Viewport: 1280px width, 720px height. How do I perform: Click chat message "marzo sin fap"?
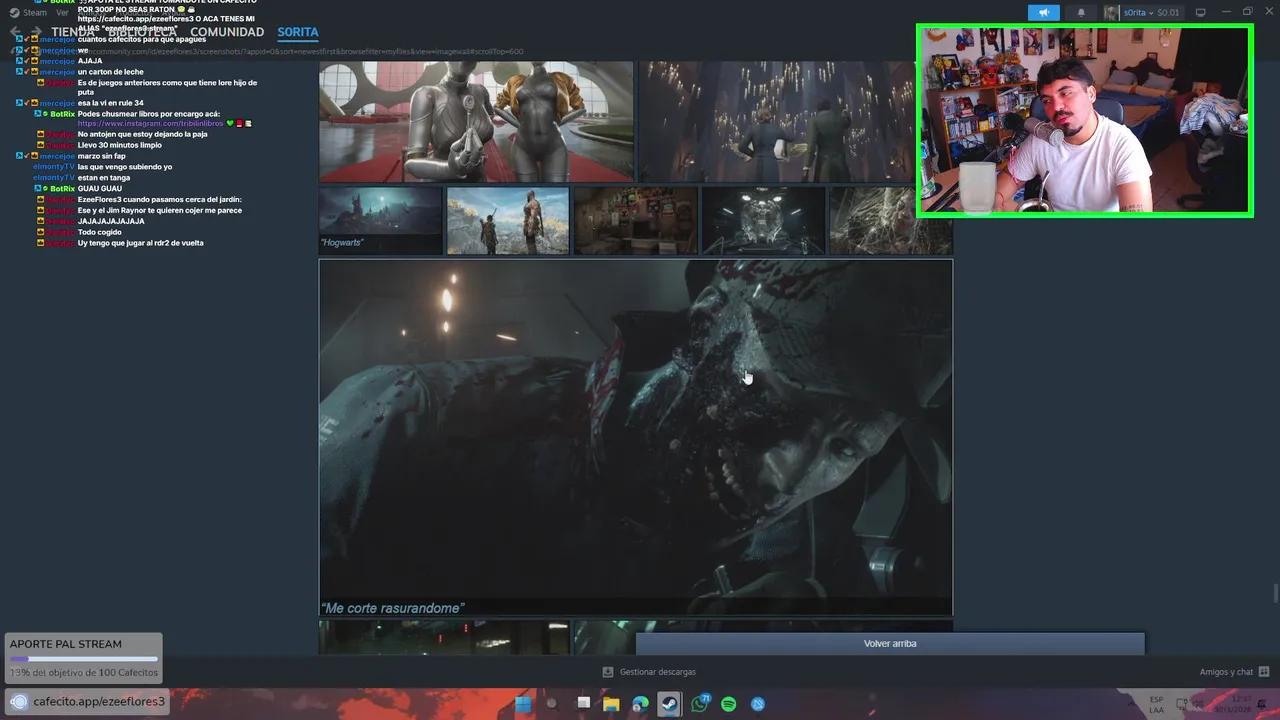click(102, 156)
